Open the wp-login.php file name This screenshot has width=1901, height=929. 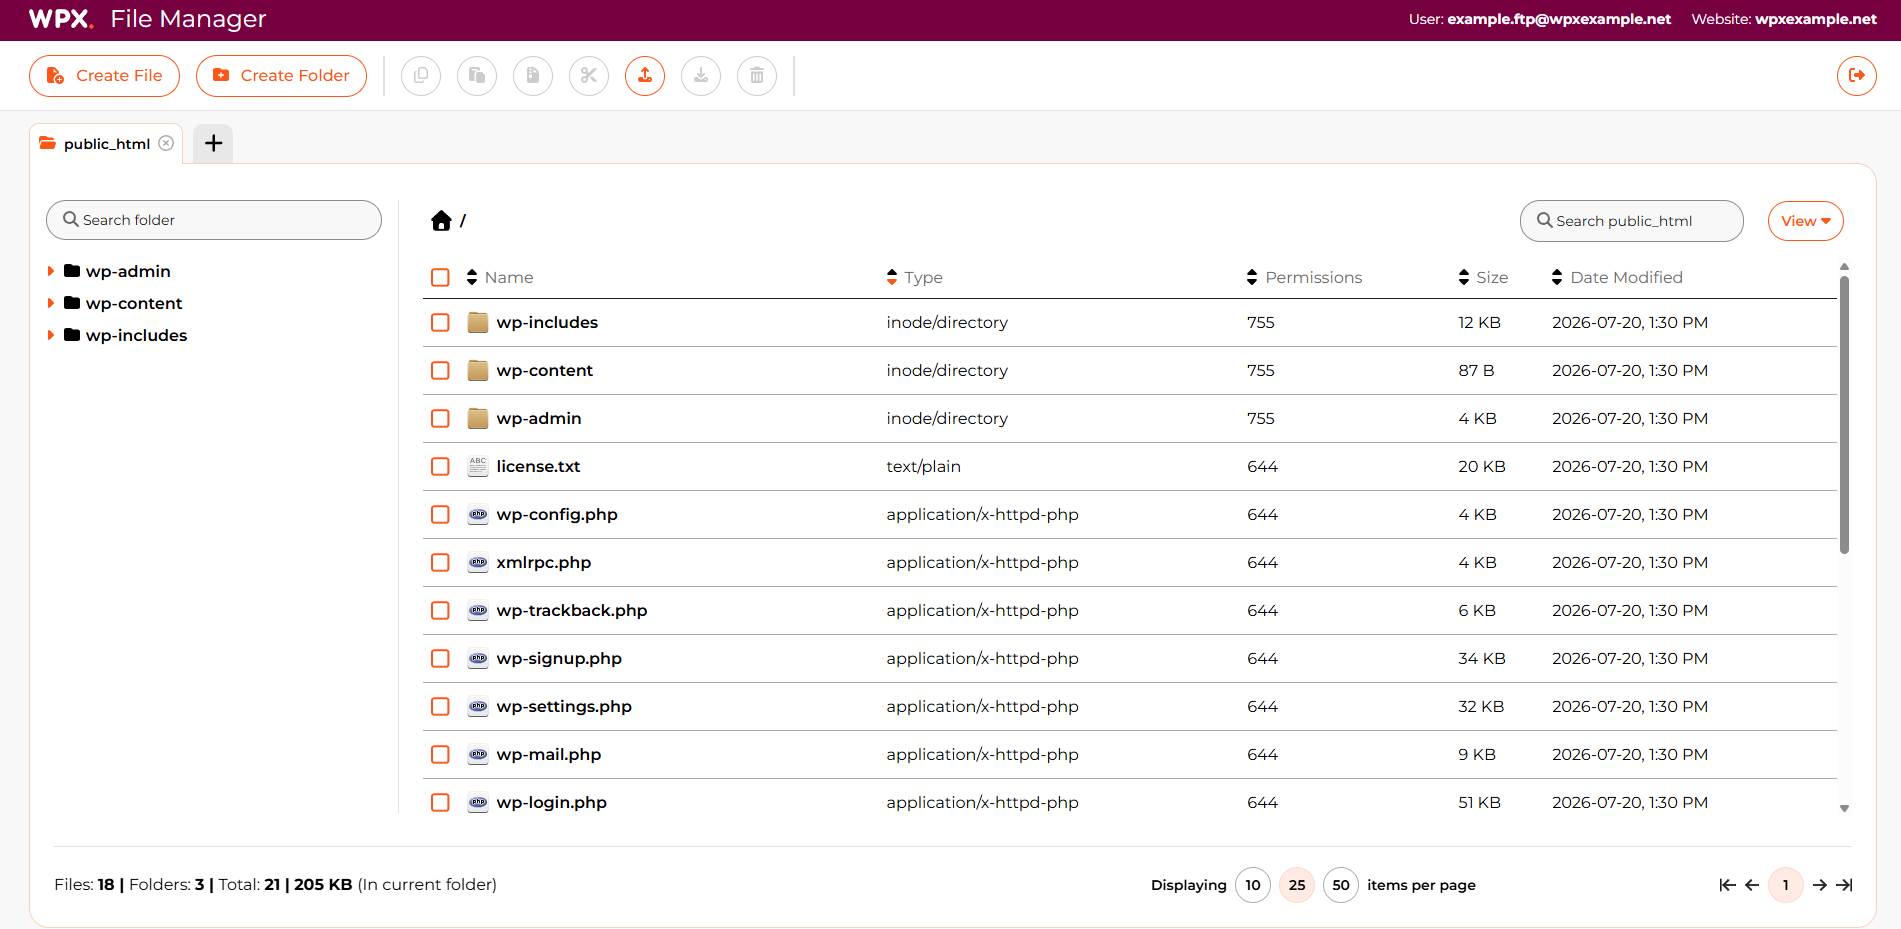click(551, 802)
